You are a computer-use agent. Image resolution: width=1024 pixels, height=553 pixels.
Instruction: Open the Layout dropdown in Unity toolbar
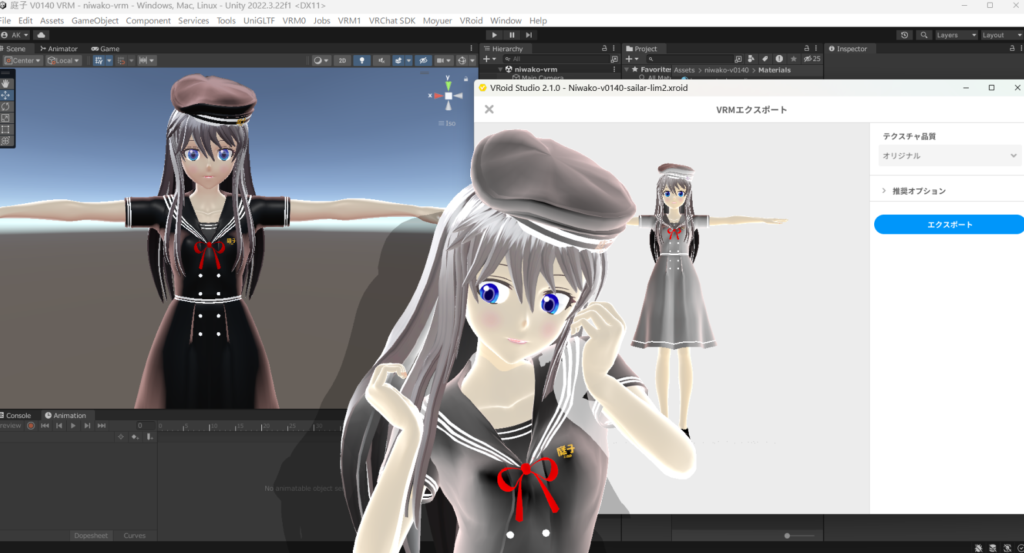(997, 35)
